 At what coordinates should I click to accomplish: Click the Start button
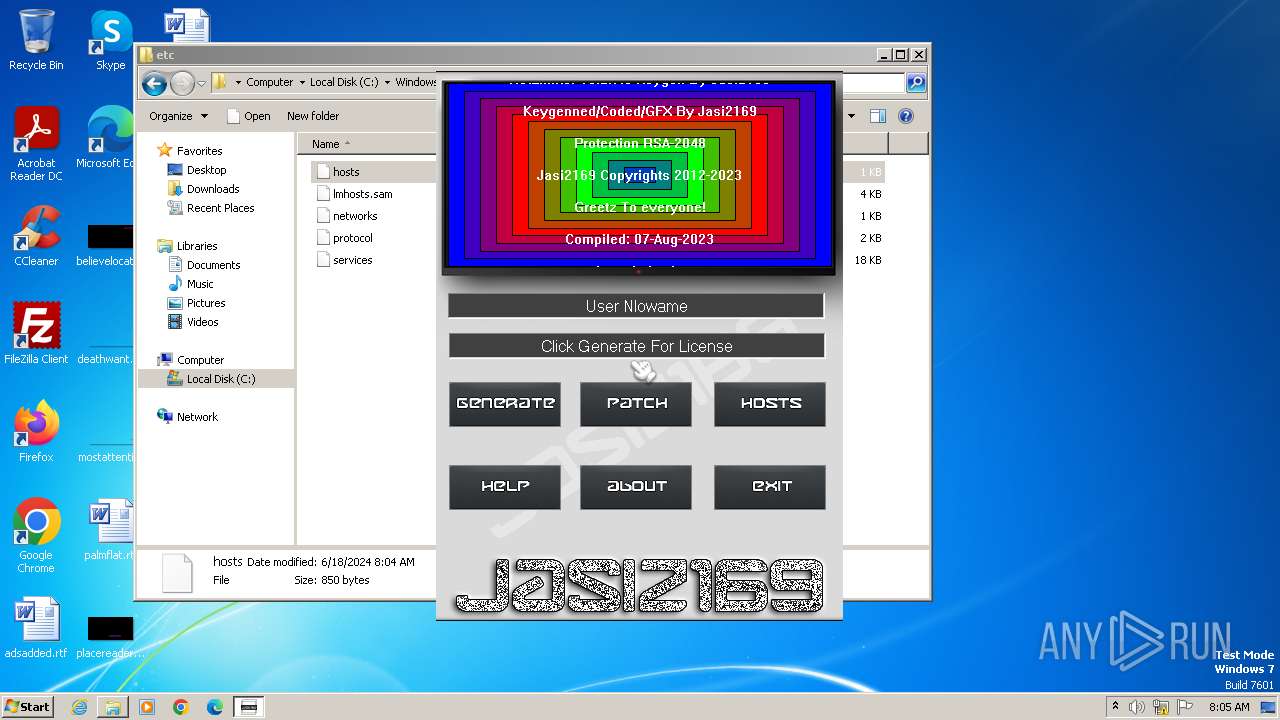pos(27,706)
